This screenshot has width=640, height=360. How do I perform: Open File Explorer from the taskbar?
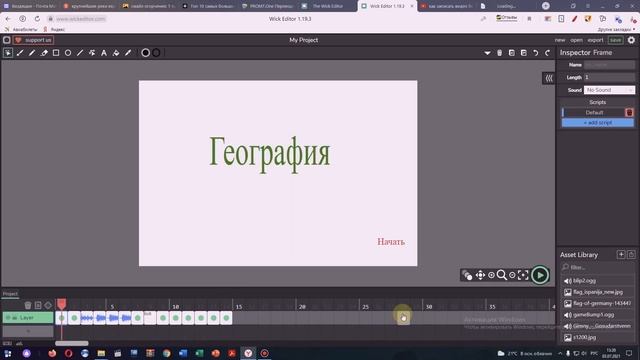[x=101, y=353]
